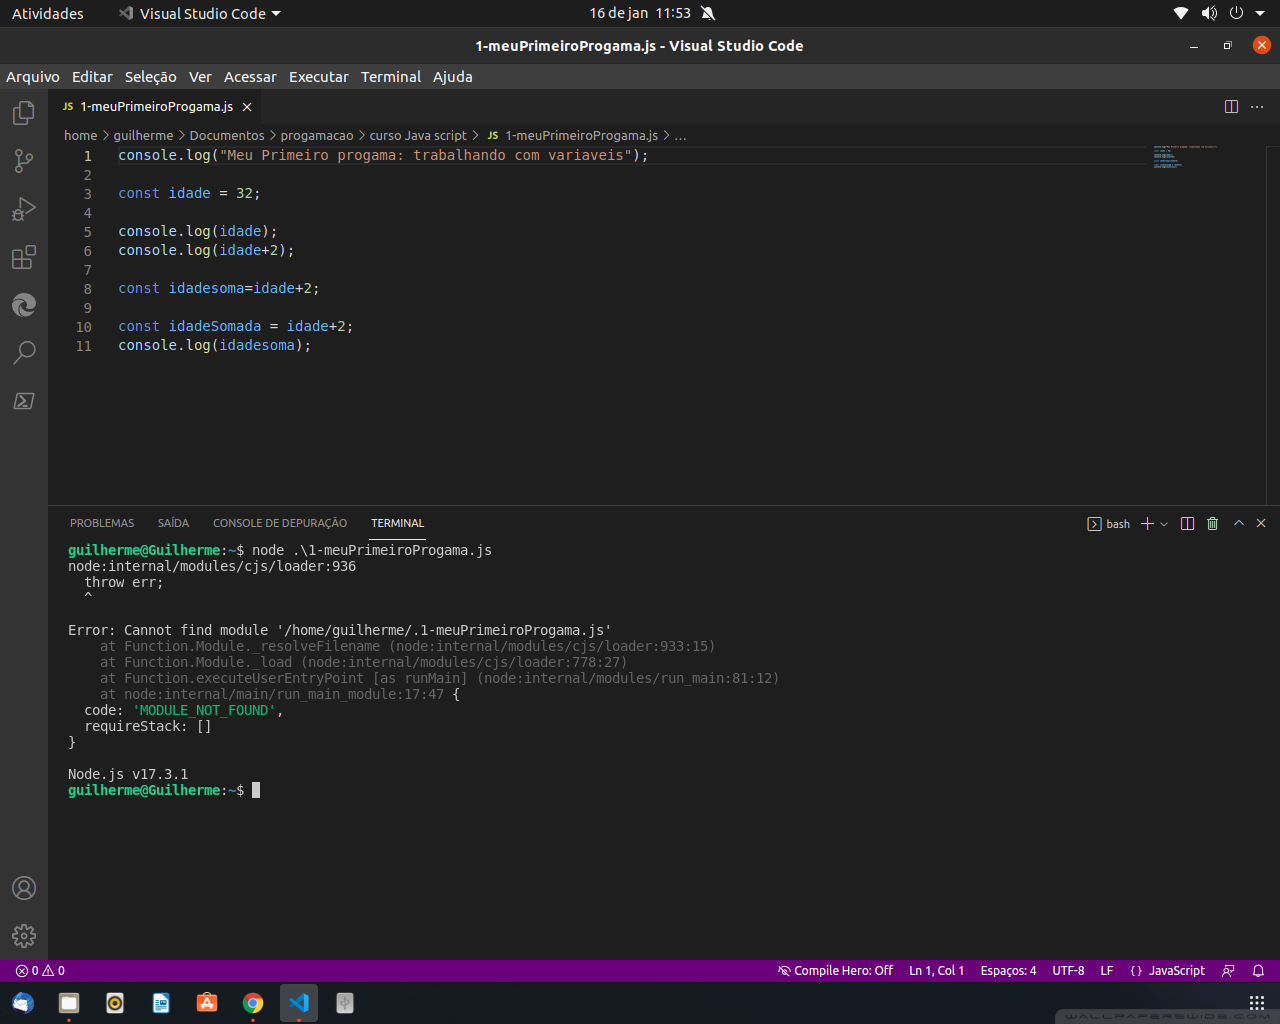The height and width of the screenshot is (1024, 1280).
Task: Open the Search view magnifier
Action: point(24,353)
